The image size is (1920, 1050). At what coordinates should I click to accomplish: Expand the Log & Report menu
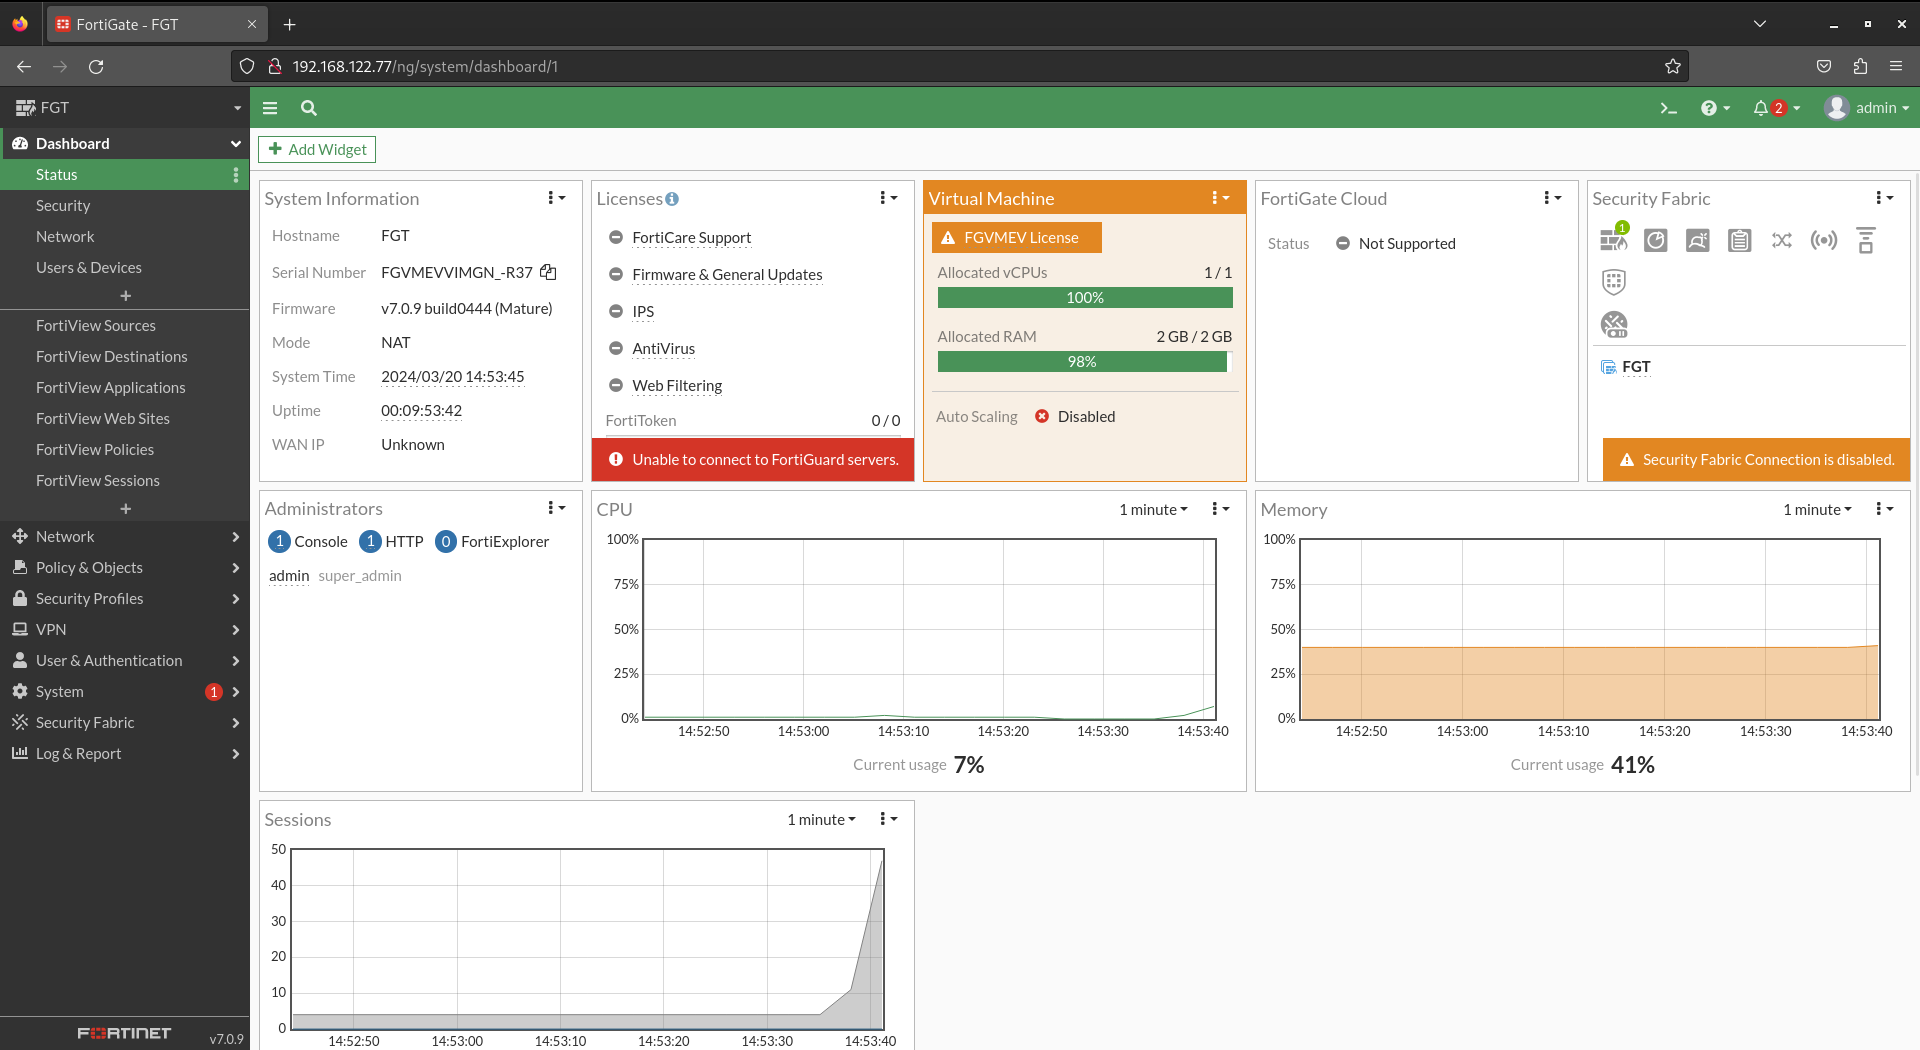tap(125, 754)
